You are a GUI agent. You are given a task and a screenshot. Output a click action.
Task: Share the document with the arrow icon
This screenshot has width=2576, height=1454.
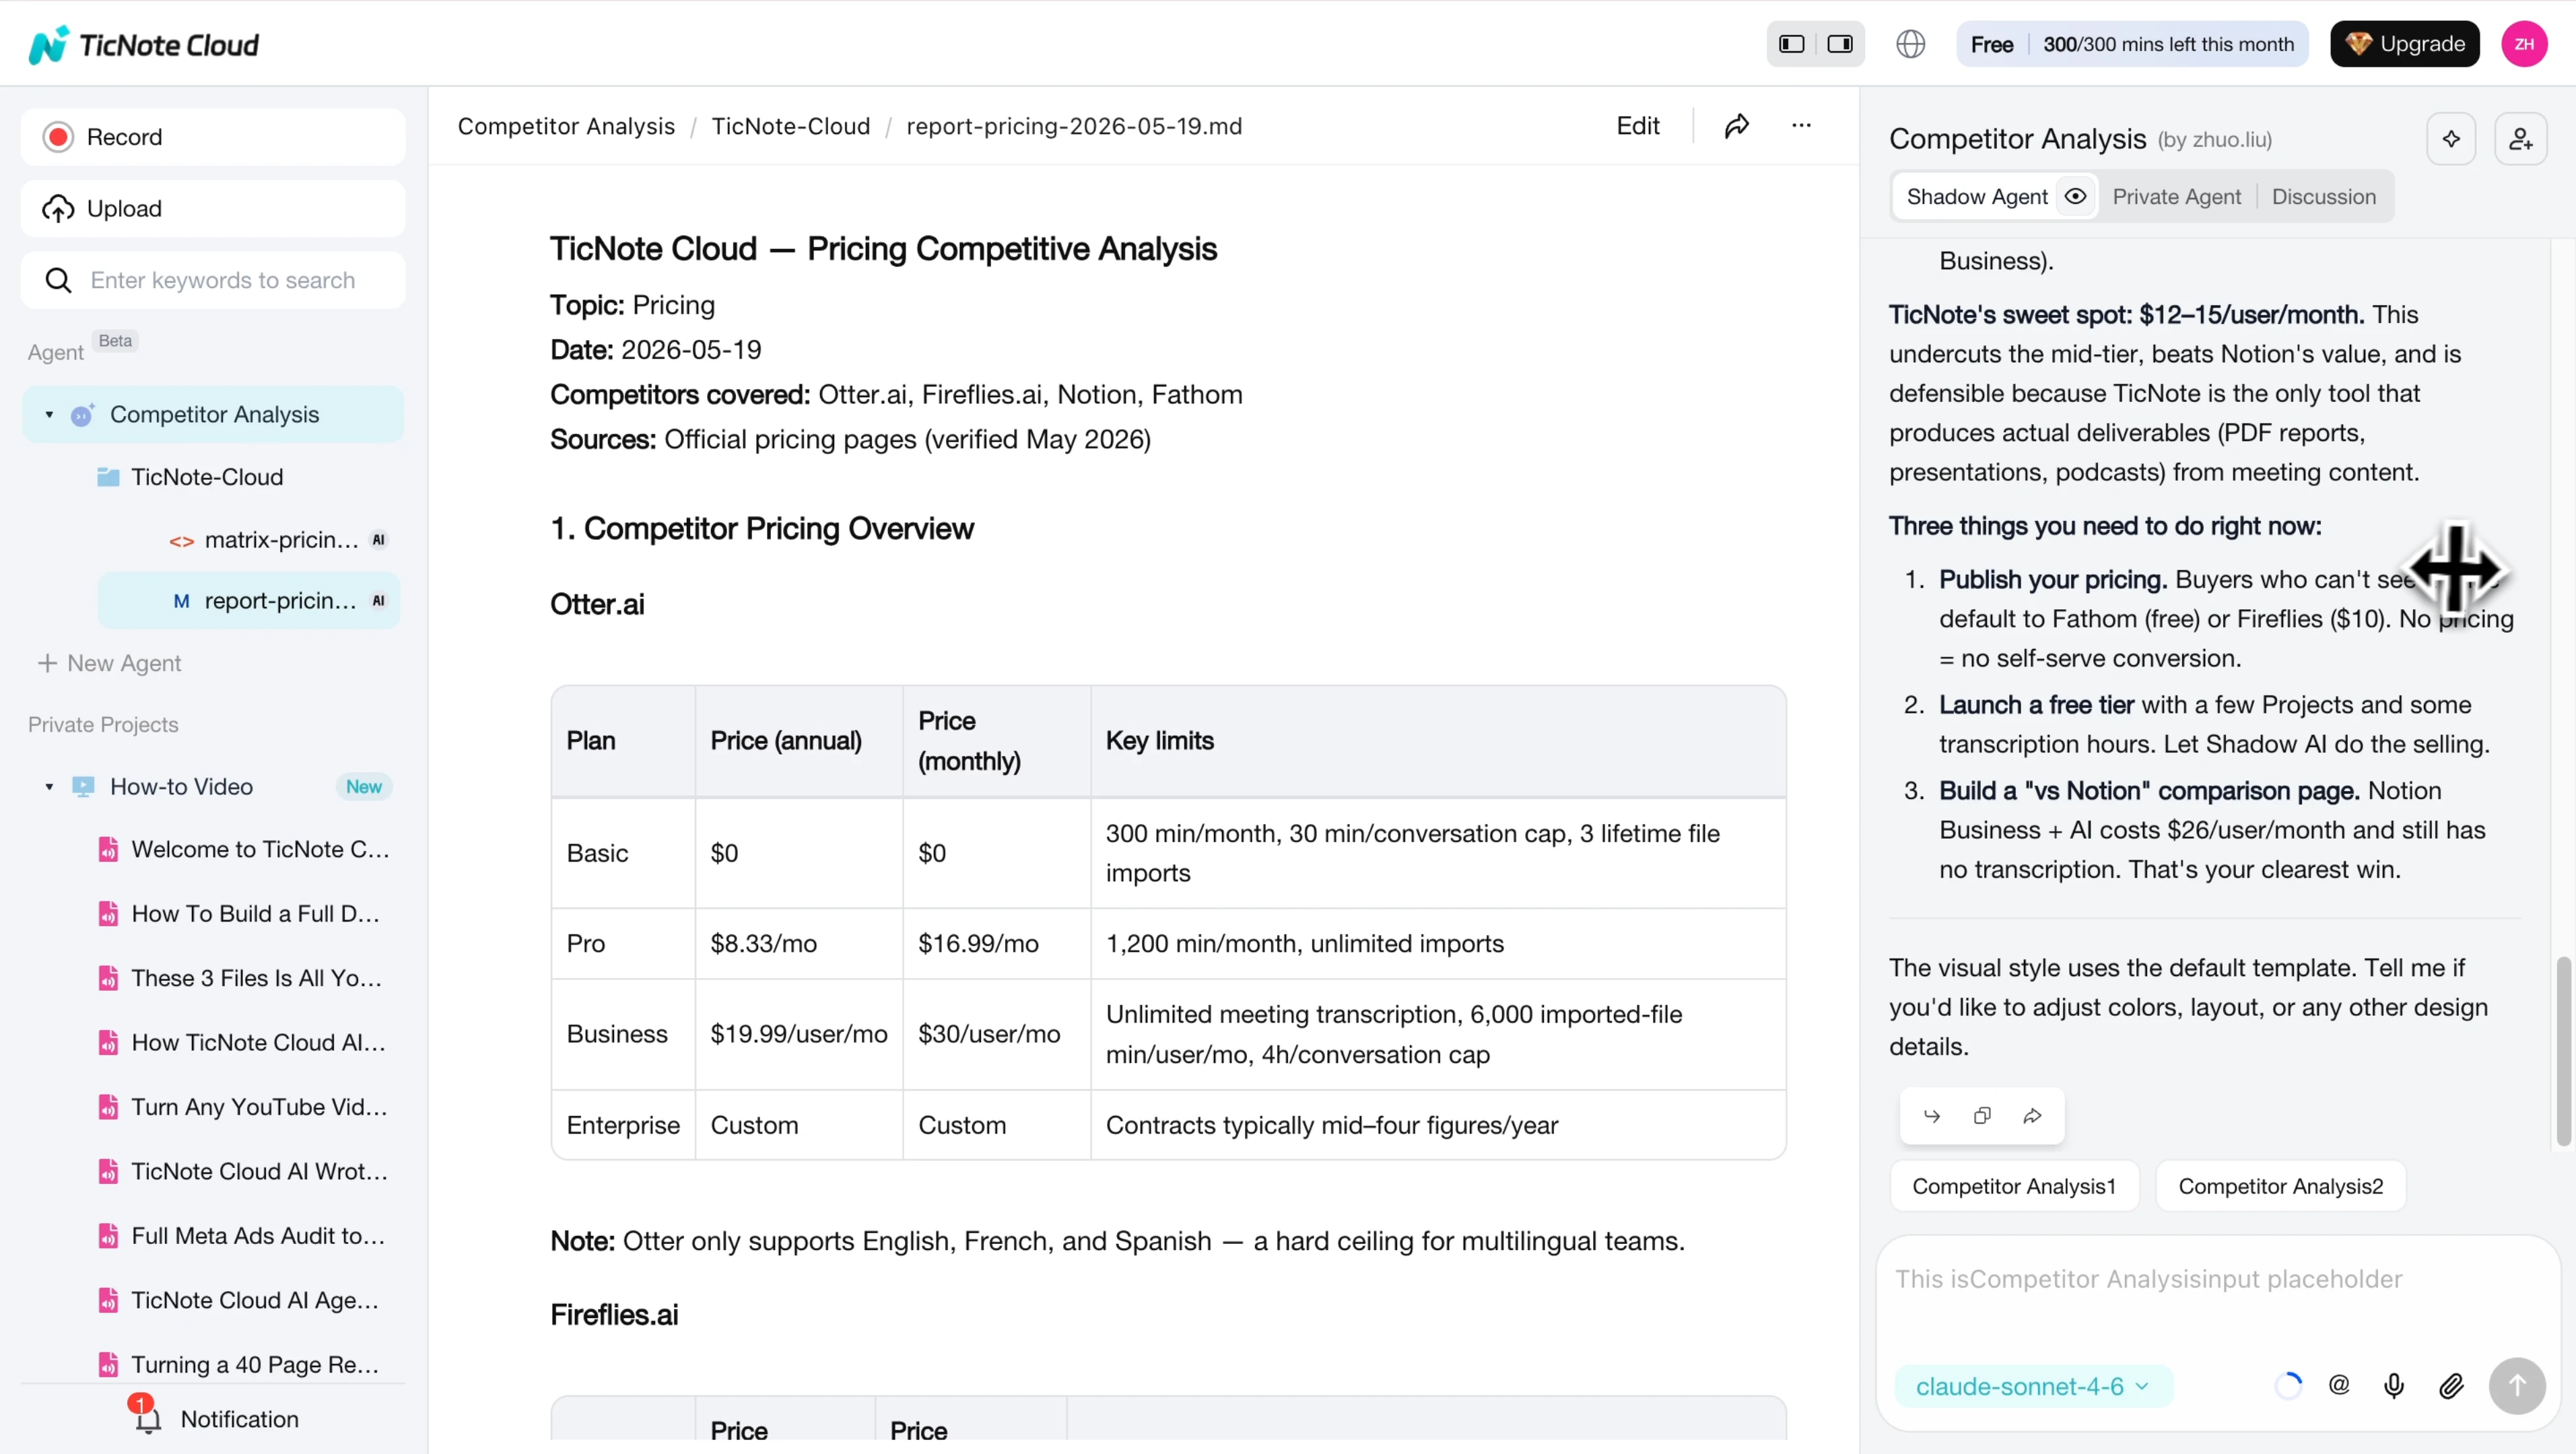(1736, 126)
